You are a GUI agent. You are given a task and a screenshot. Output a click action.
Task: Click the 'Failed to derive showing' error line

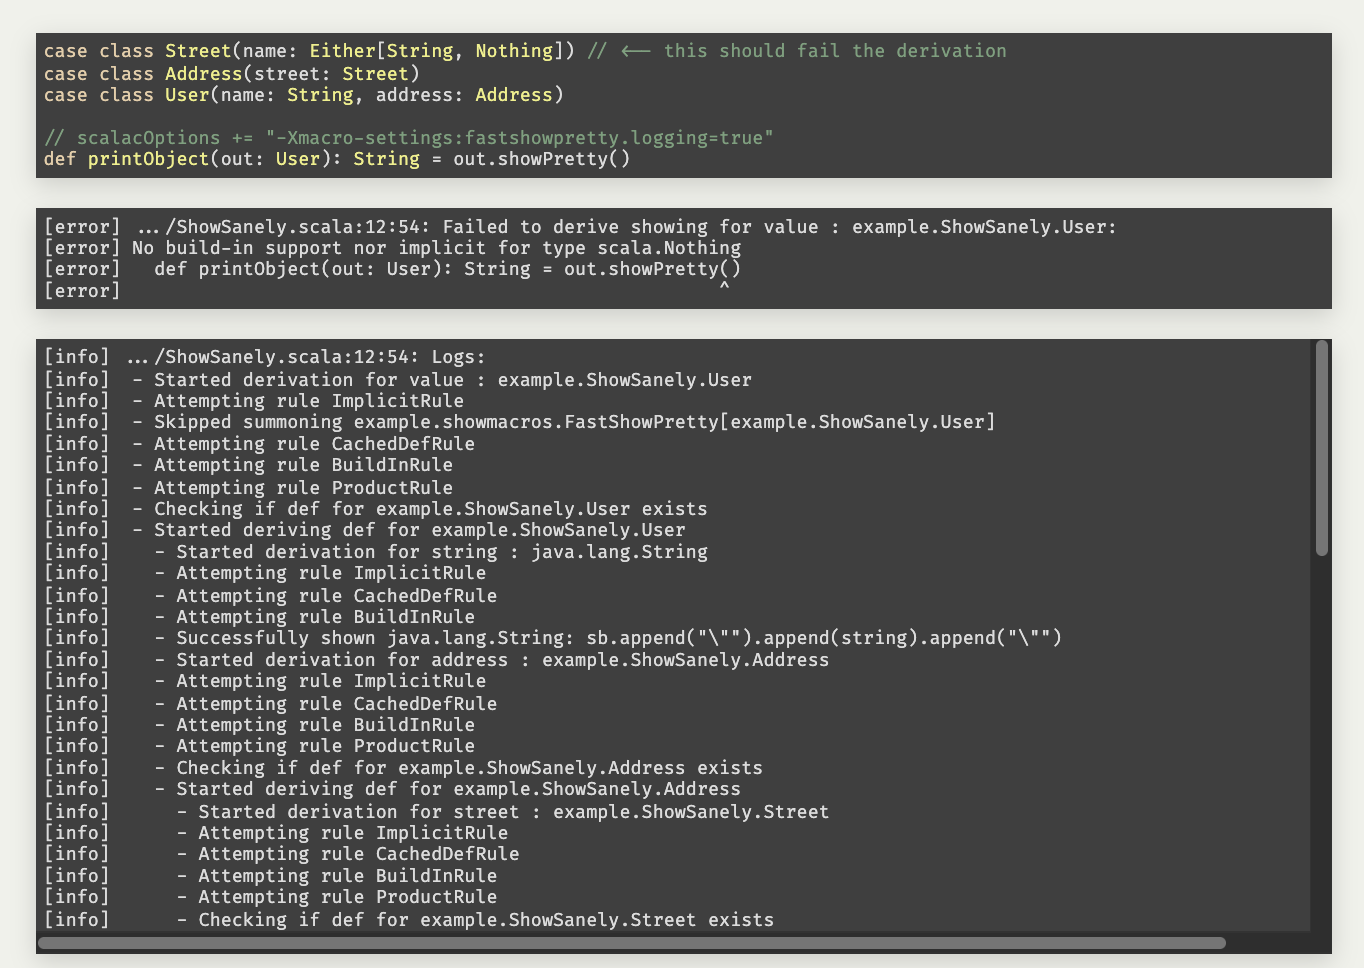[x=578, y=226]
